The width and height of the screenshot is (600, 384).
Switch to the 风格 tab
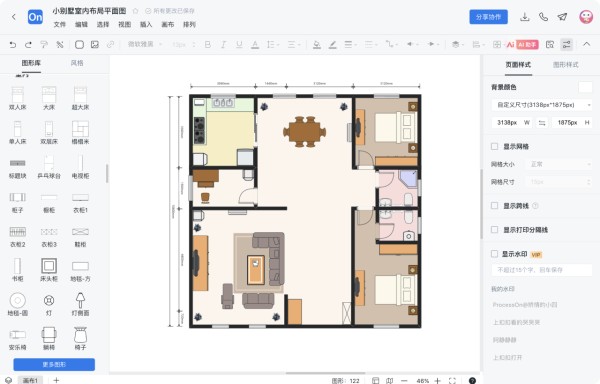click(77, 63)
